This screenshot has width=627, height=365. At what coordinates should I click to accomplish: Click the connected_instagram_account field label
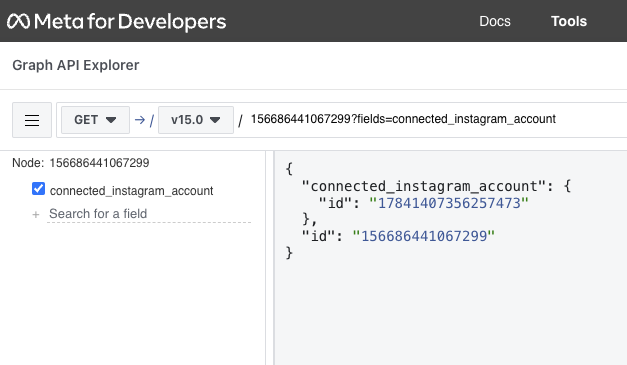(x=132, y=191)
